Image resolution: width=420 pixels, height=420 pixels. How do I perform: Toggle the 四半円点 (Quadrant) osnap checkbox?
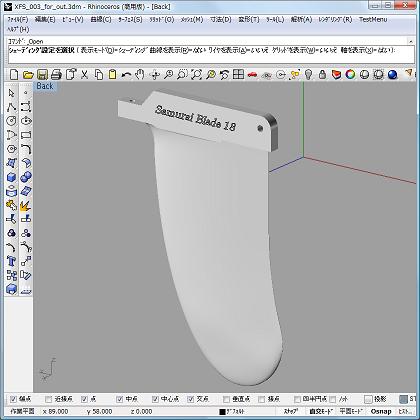click(297, 399)
